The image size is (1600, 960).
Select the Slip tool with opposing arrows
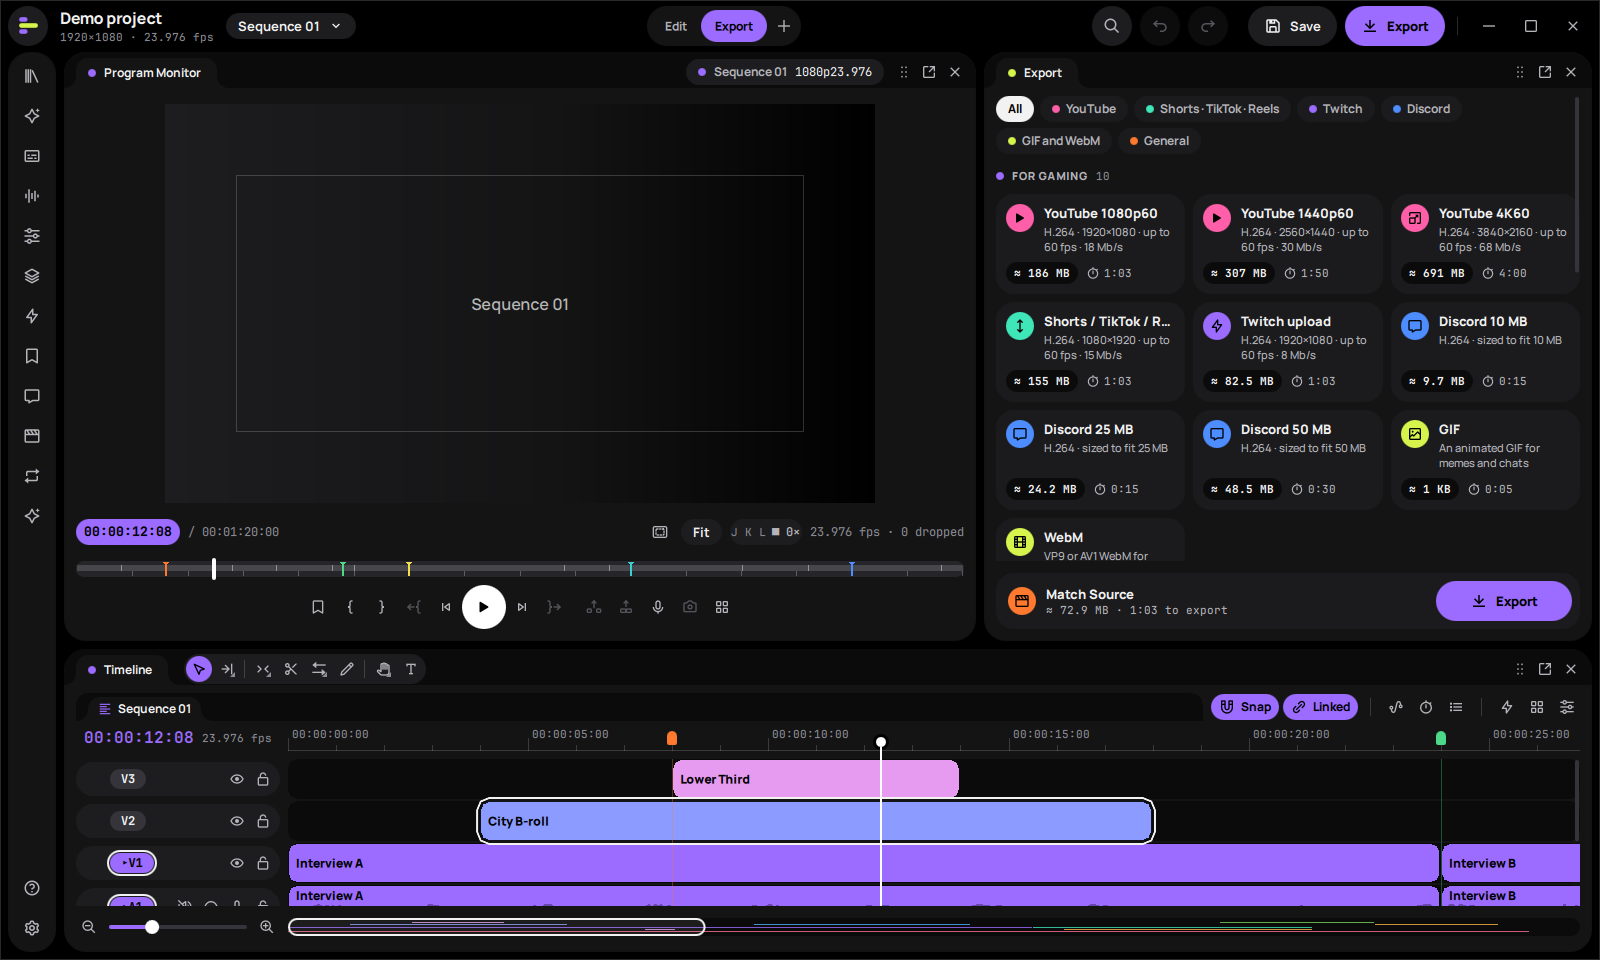(x=319, y=670)
